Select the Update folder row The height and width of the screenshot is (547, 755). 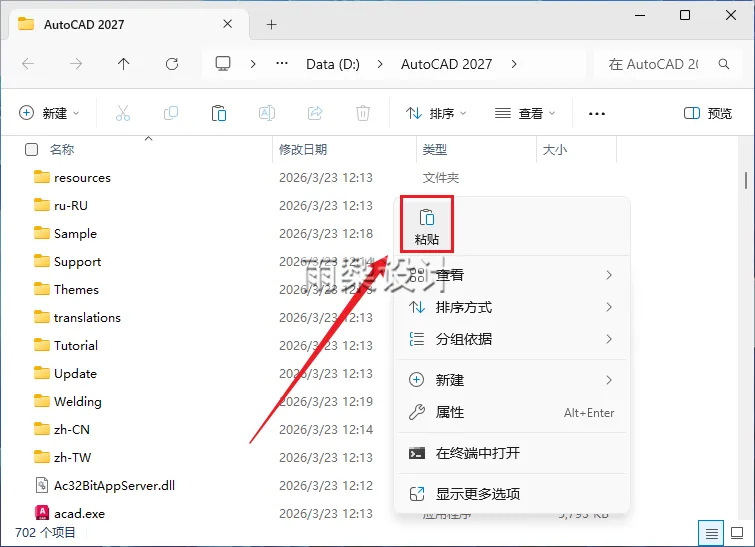pos(65,373)
